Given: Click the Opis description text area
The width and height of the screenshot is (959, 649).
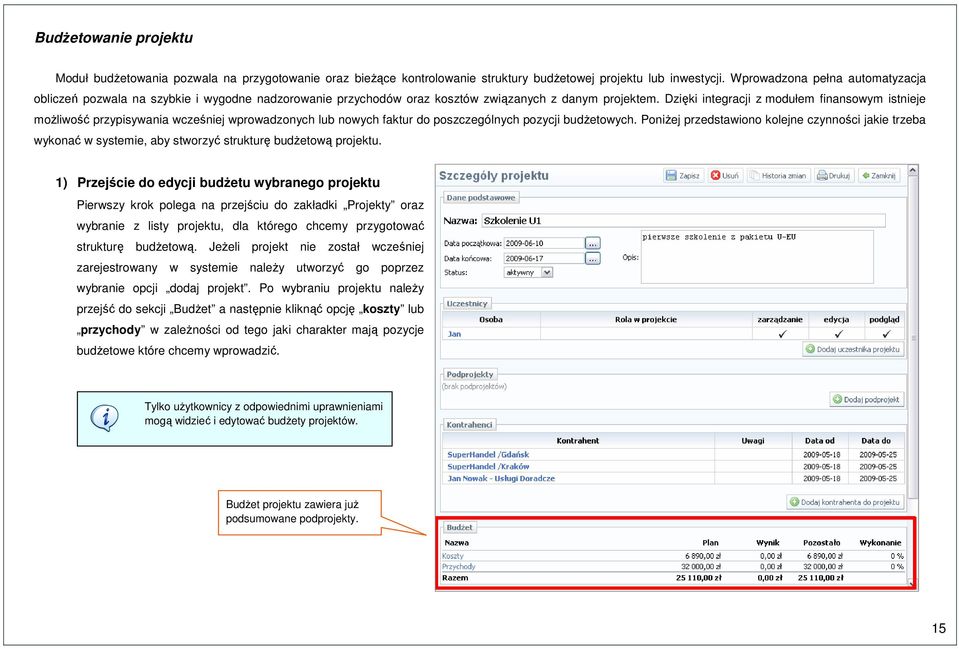Looking at the screenshot, I should click(757, 257).
